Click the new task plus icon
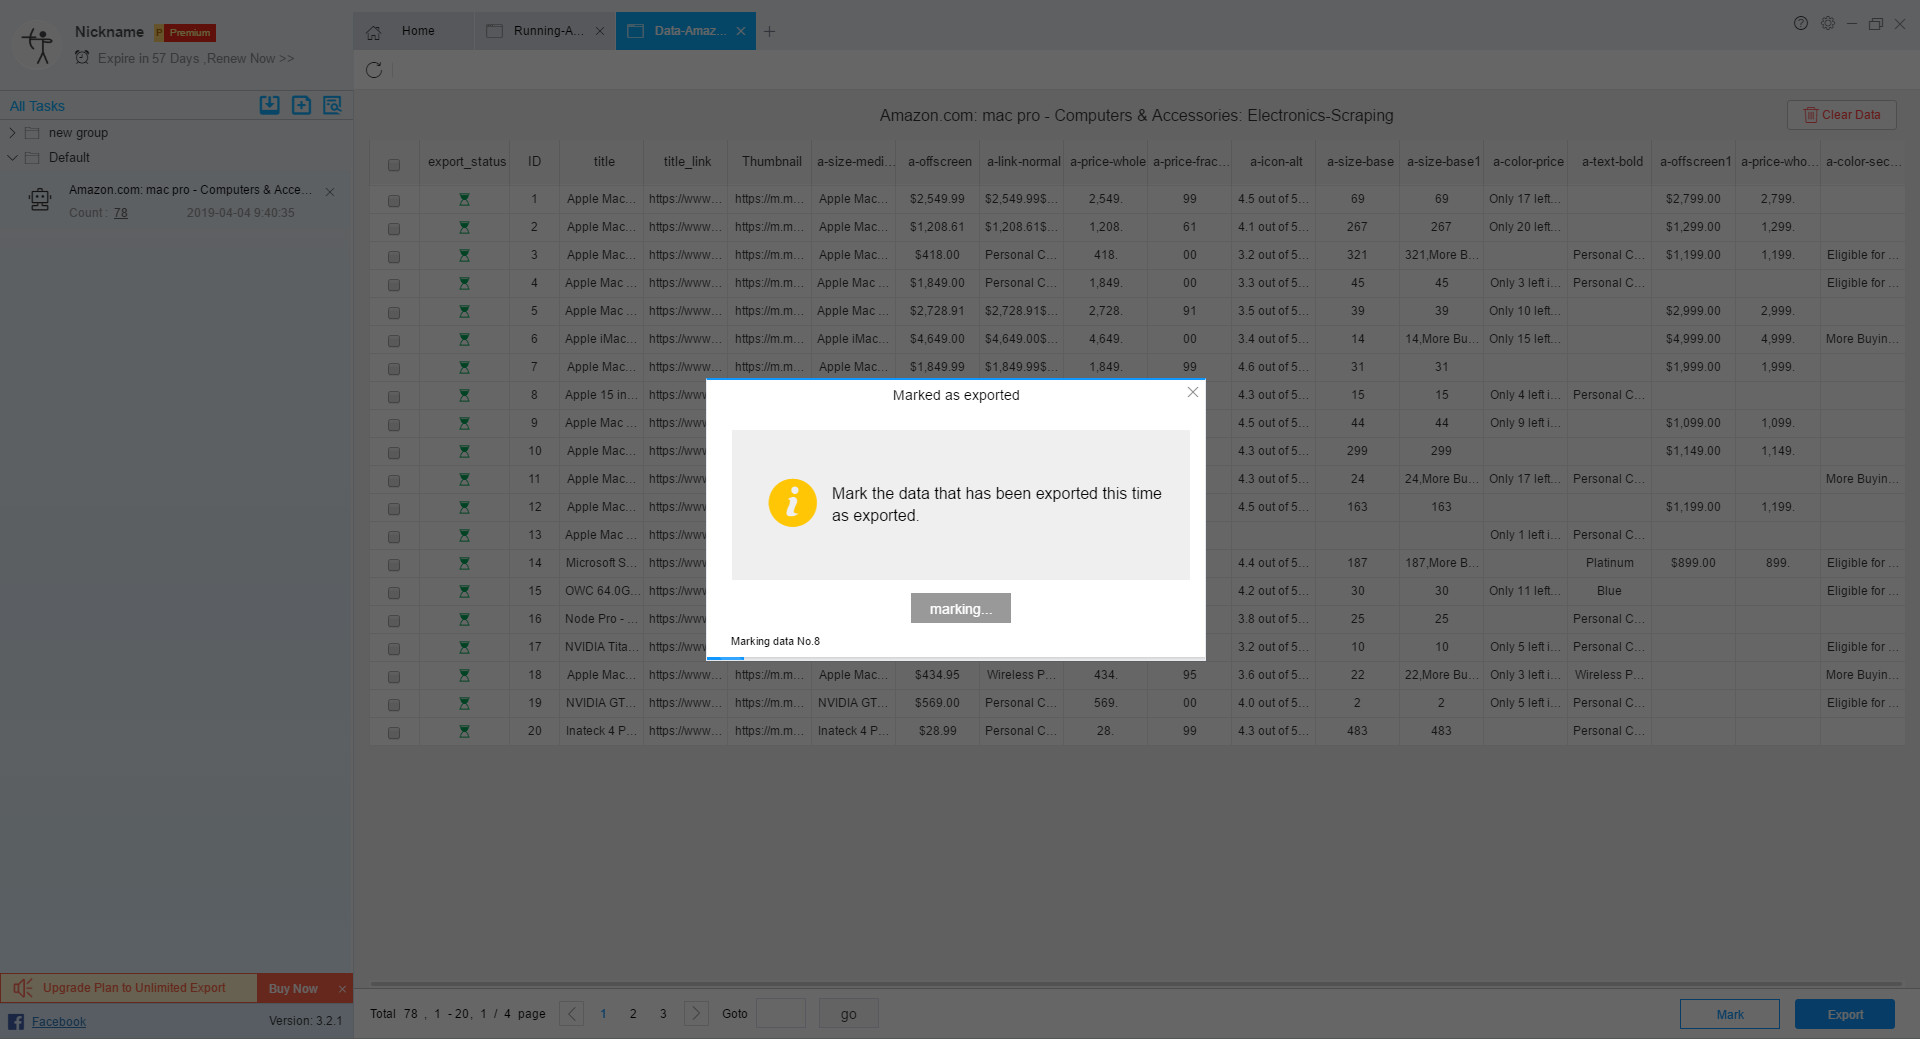The width and height of the screenshot is (1920, 1039). [301, 105]
